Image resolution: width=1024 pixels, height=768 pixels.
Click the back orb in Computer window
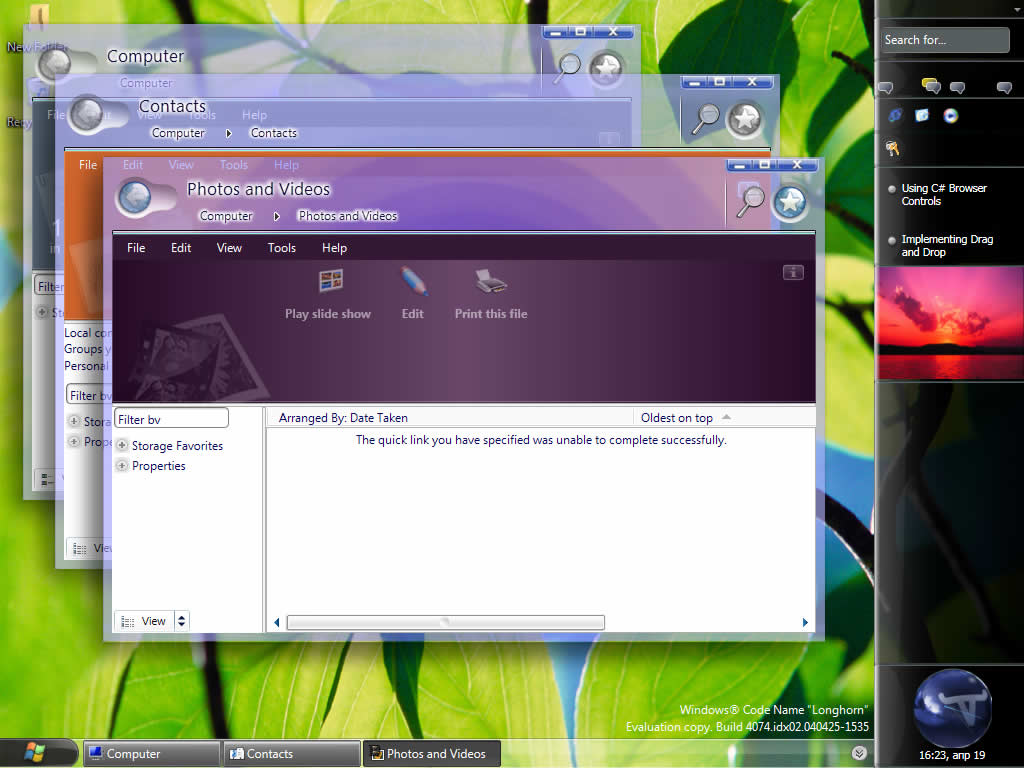[x=54, y=64]
